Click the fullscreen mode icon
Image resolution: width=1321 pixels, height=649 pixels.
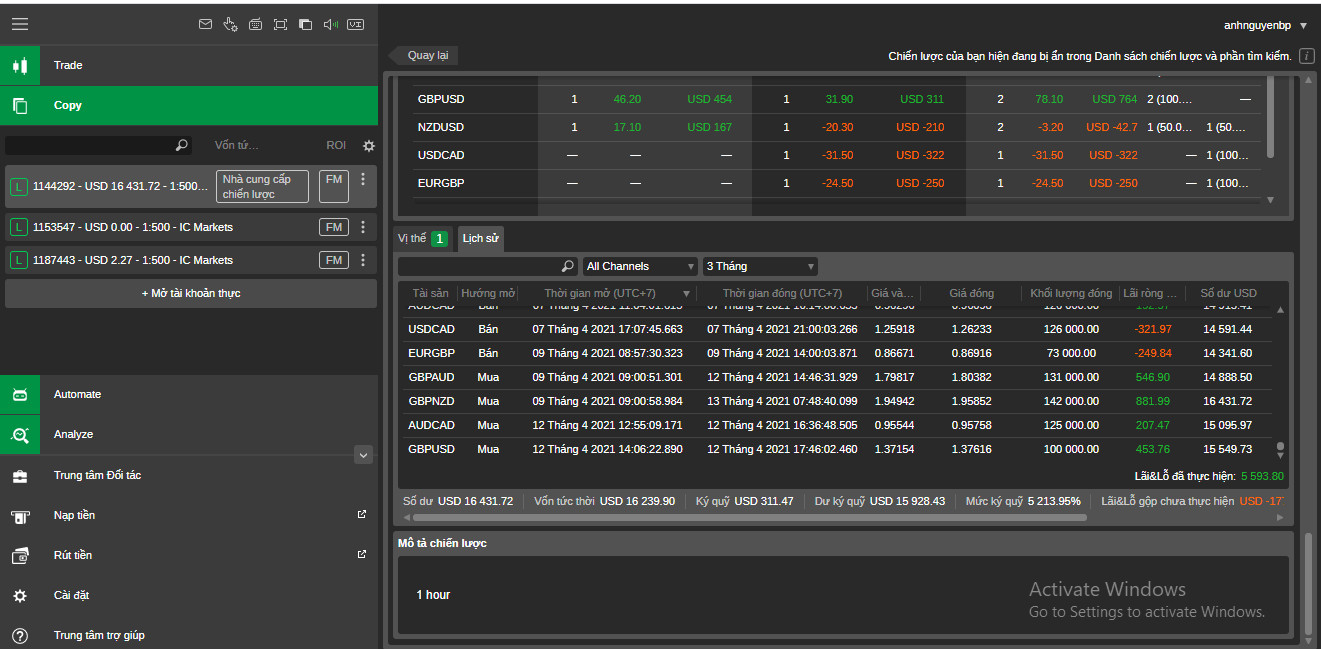pyautogui.click(x=280, y=24)
